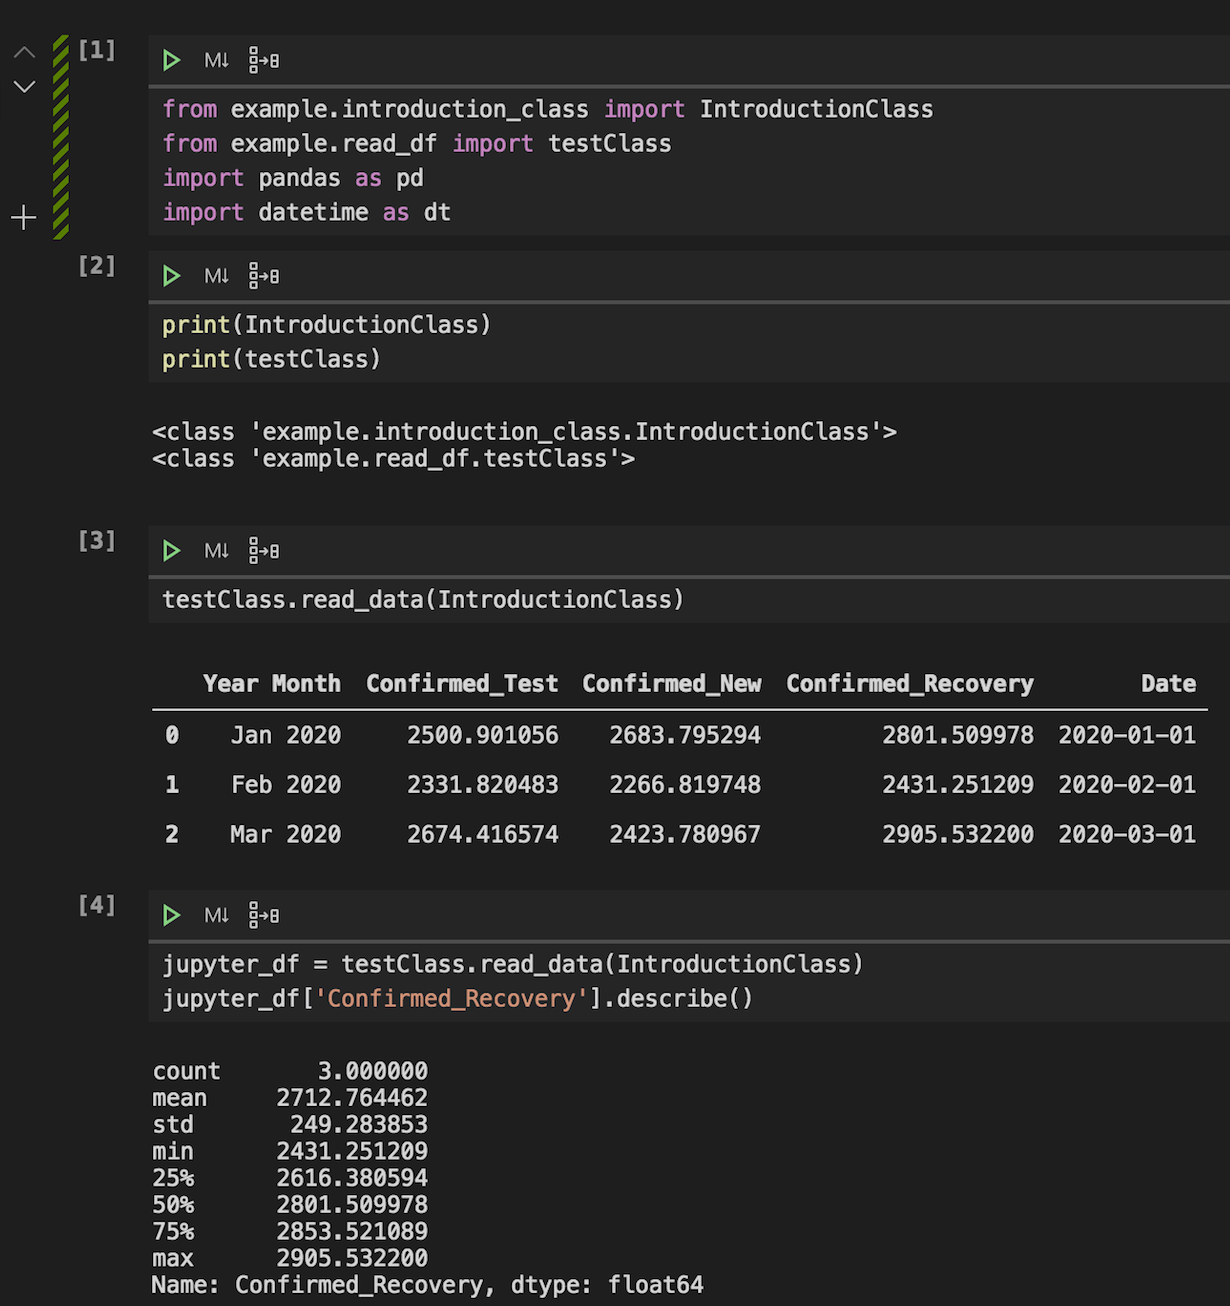Add a new cell with the plus icon

[x=23, y=217]
